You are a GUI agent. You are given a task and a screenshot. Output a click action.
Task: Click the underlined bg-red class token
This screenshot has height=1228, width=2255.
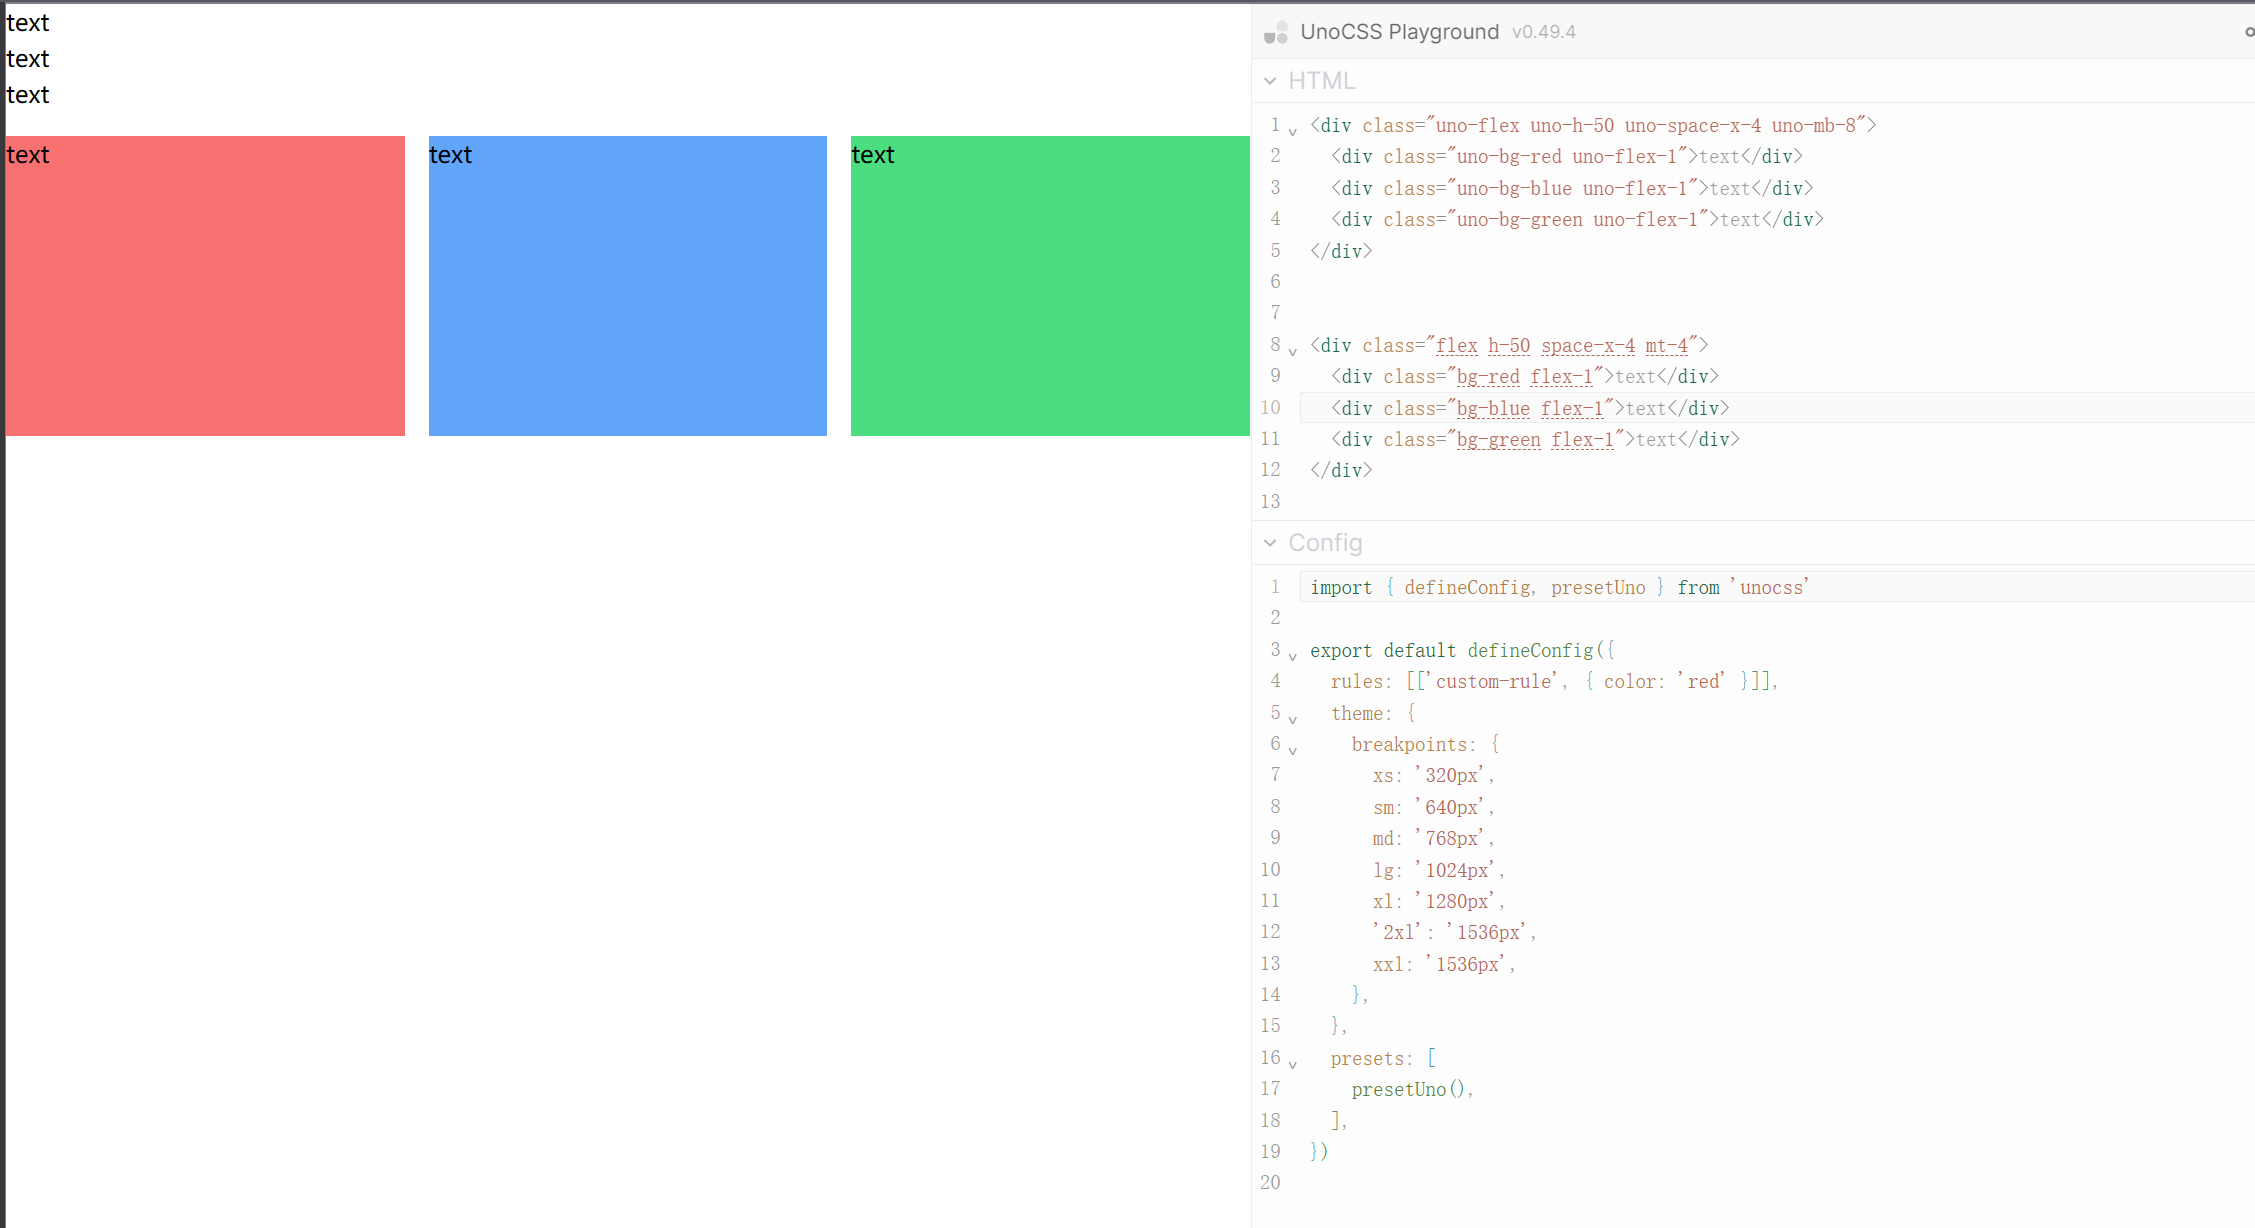(1487, 376)
